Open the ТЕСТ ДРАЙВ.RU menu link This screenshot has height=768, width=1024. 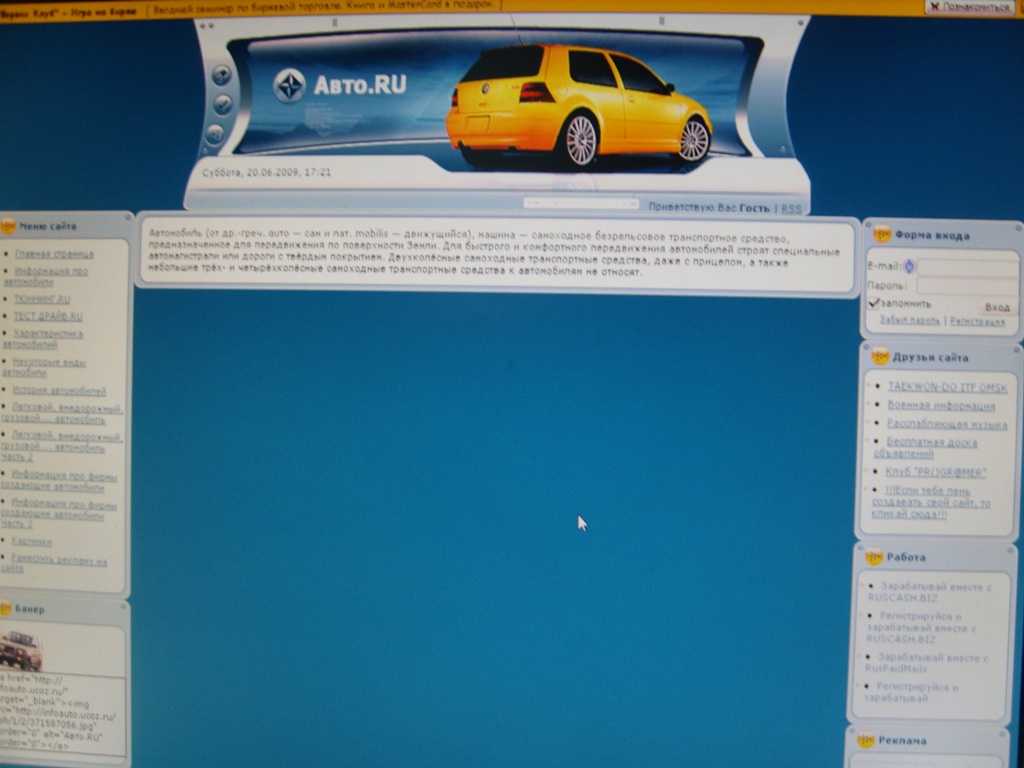48,317
